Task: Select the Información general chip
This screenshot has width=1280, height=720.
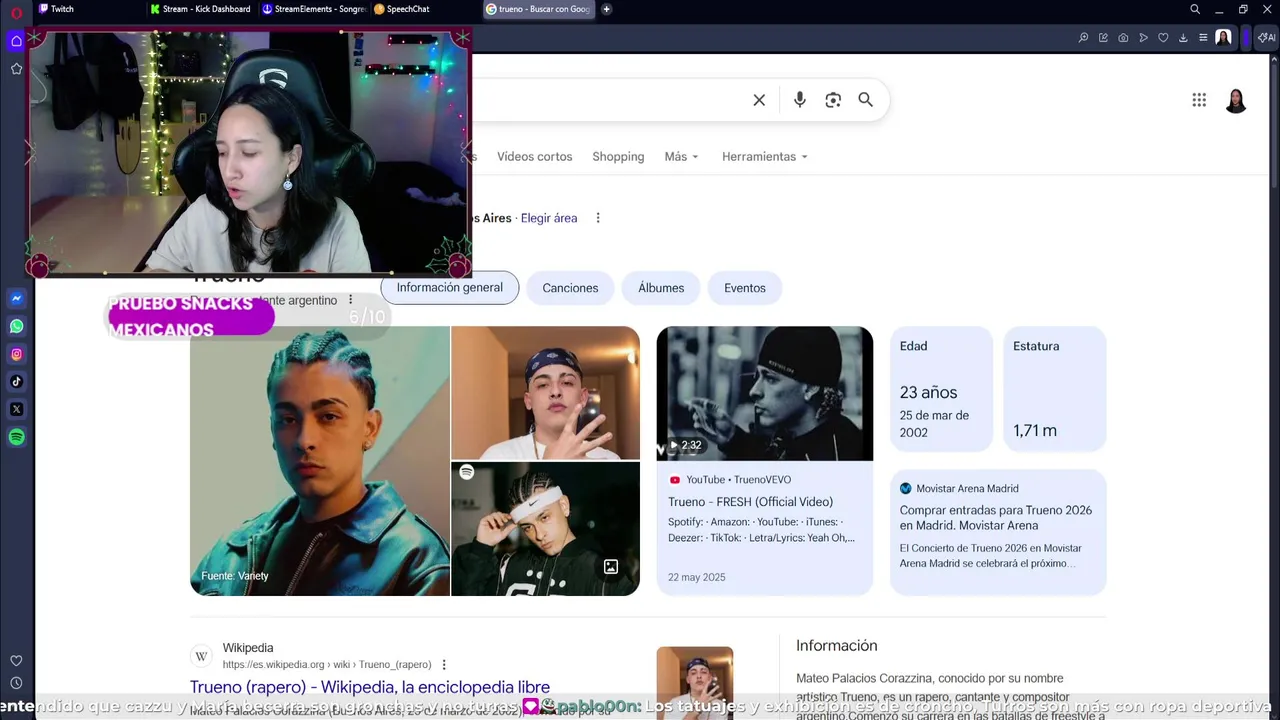Action: pyautogui.click(x=450, y=288)
